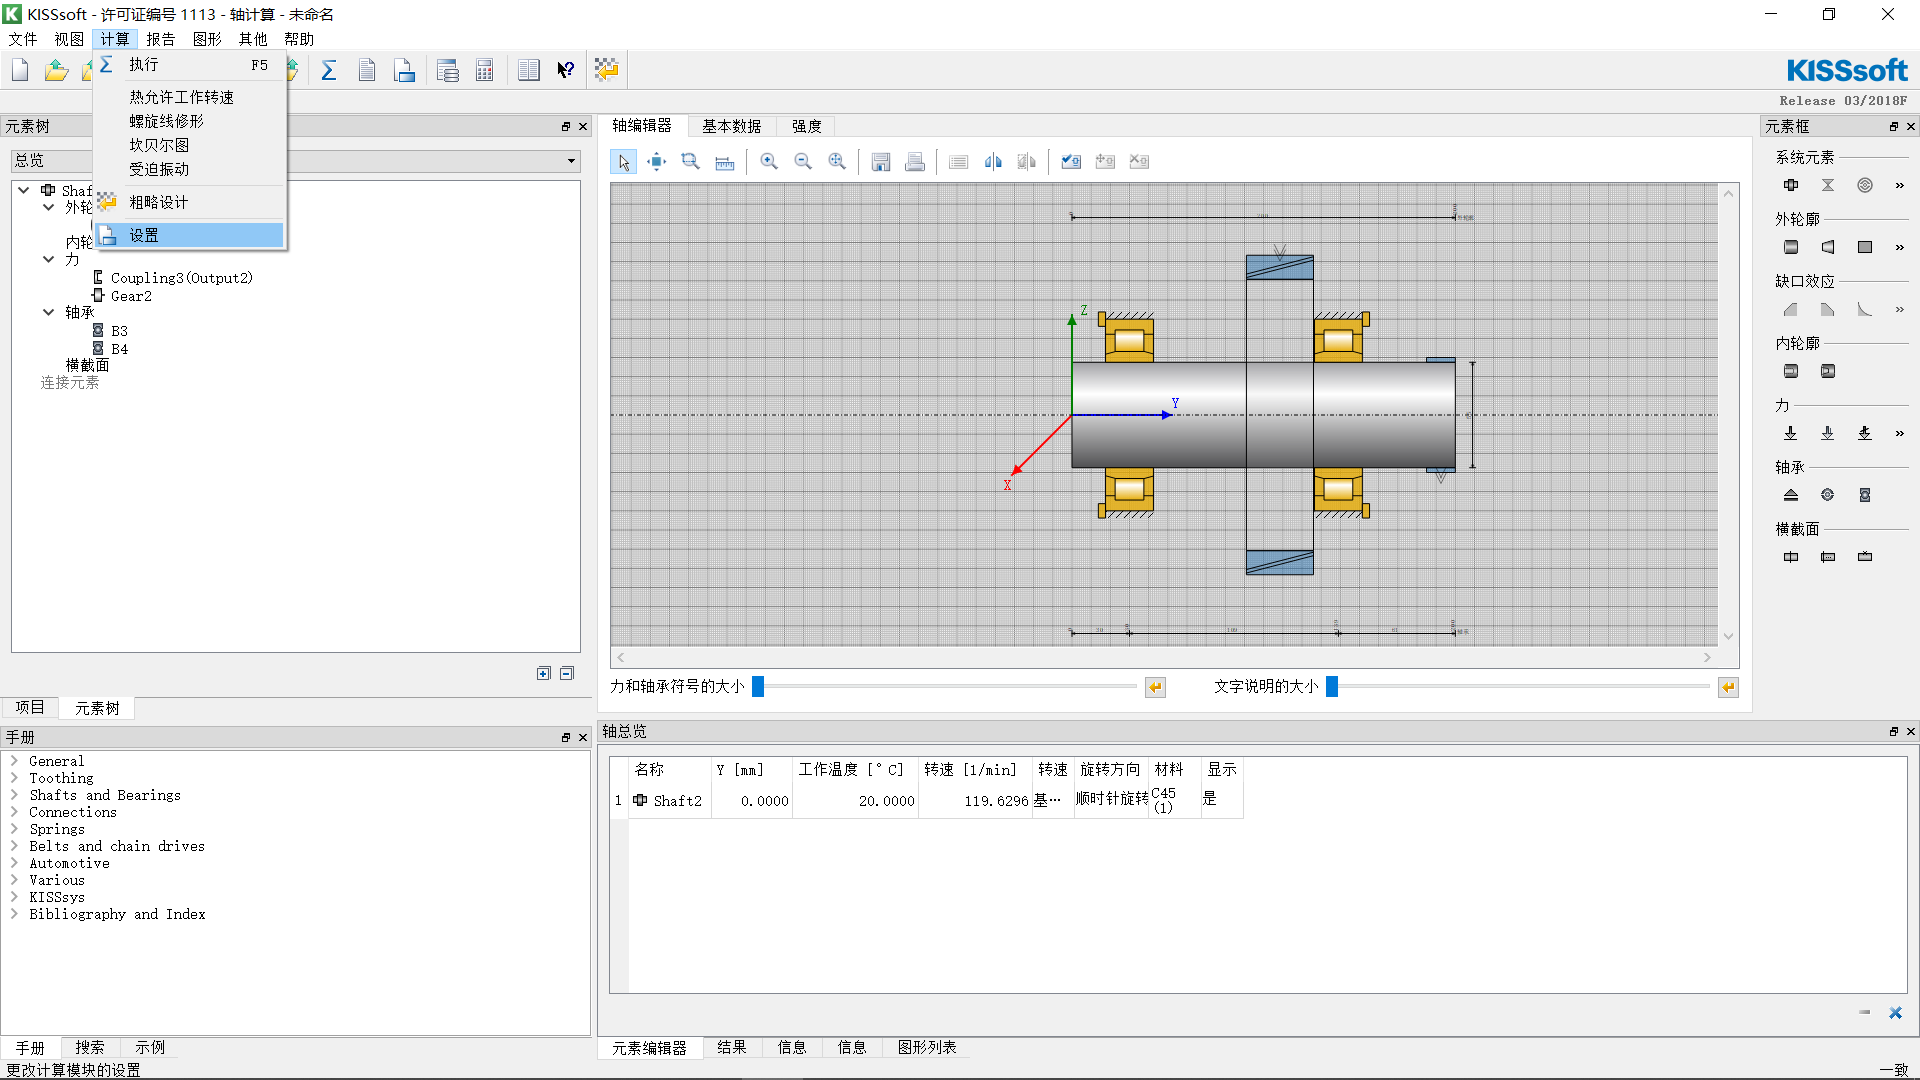Close the 元素树 panel
Viewport: 1920px width, 1080px height.
[x=583, y=126]
